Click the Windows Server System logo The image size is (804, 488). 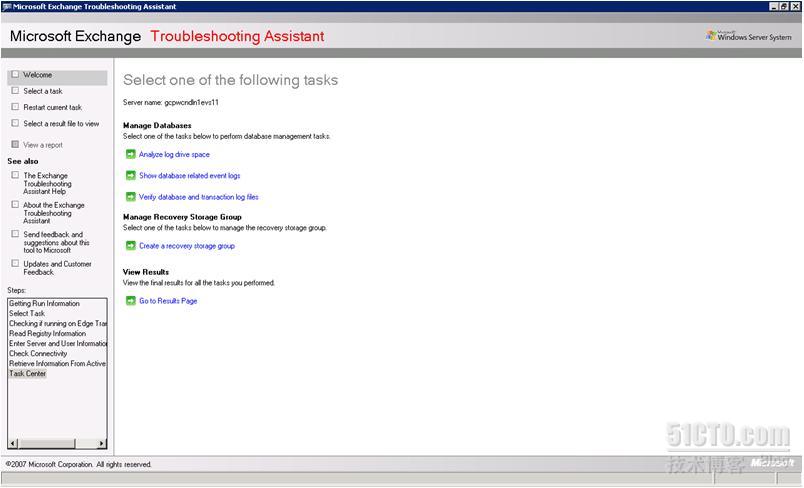[749, 36]
